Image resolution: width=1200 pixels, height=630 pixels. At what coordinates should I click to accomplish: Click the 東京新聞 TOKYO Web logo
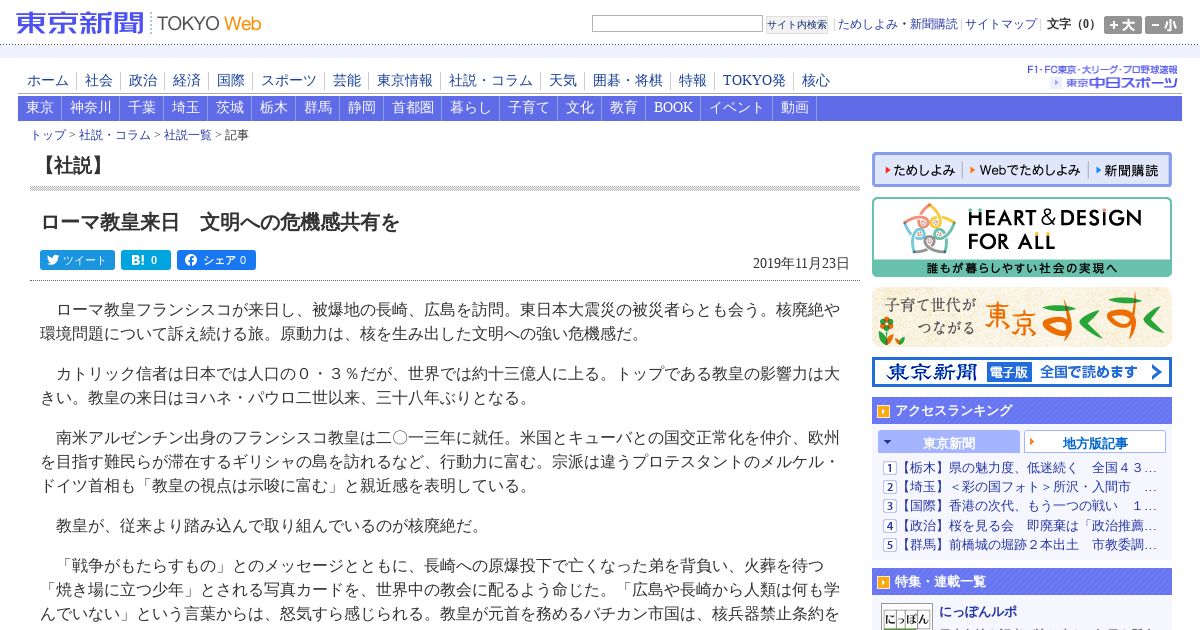pyautogui.click(x=139, y=23)
